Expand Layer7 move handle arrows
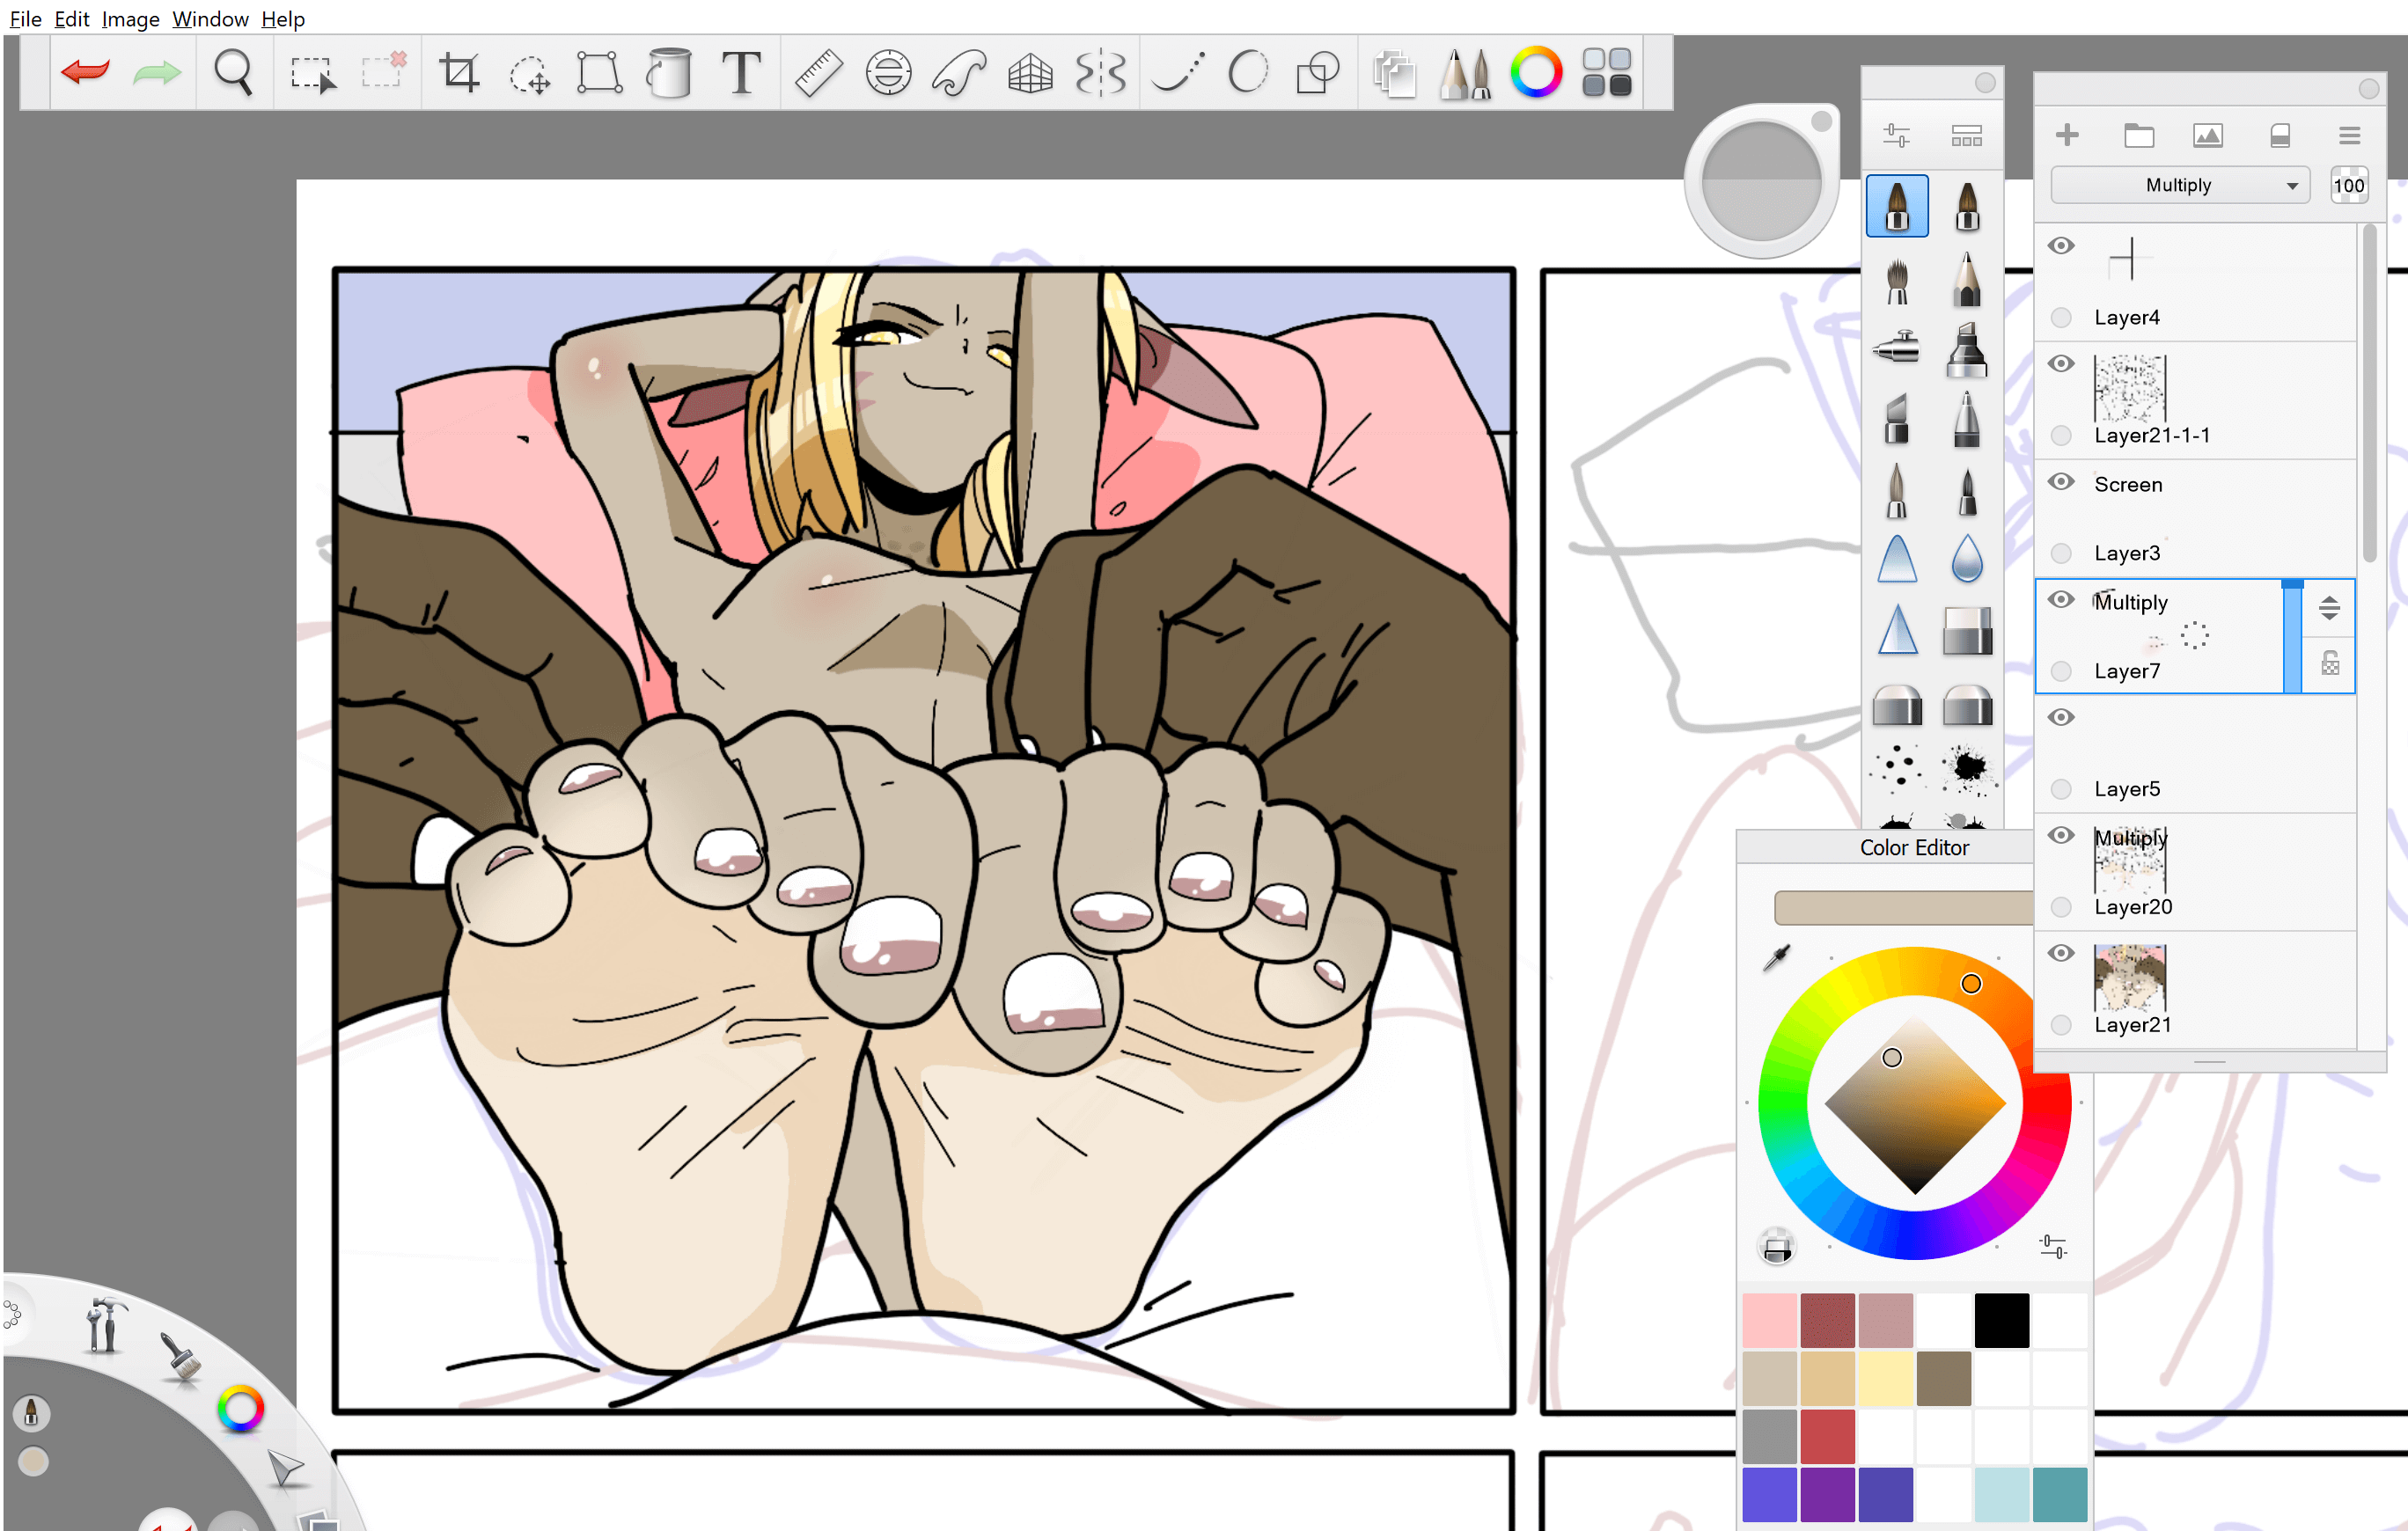 point(2328,607)
